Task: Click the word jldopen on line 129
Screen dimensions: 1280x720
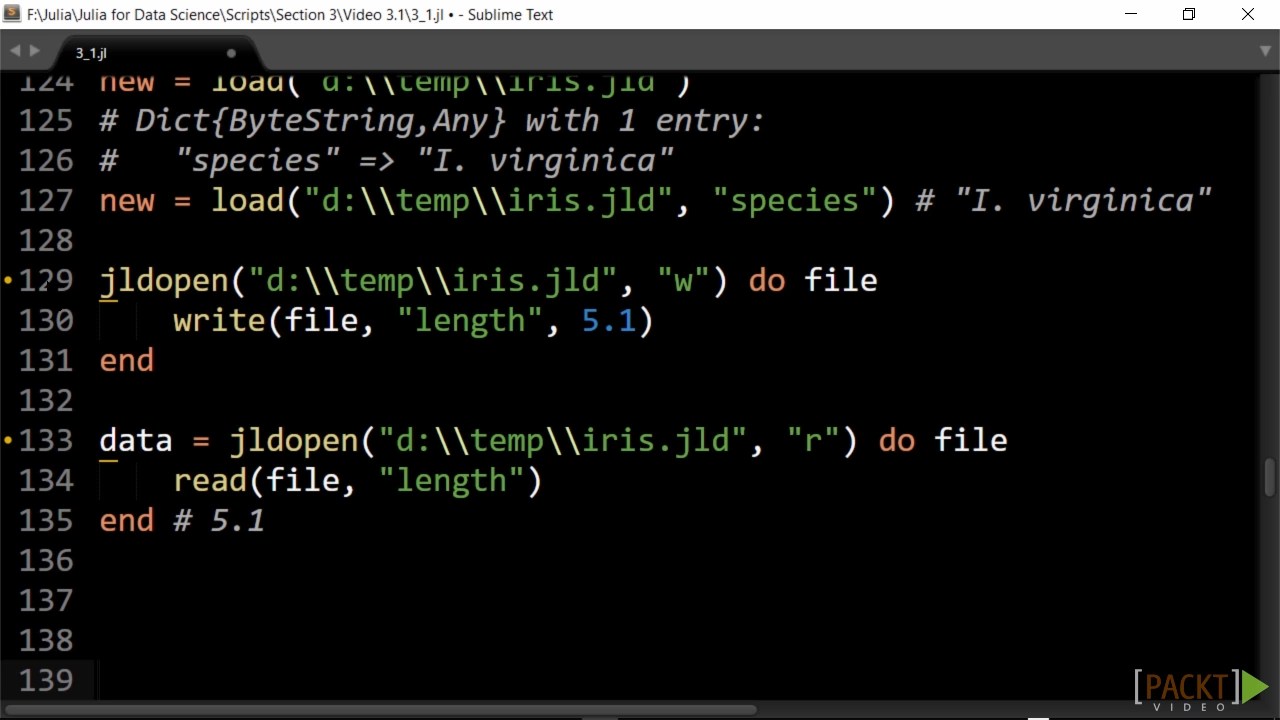Action: (164, 281)
